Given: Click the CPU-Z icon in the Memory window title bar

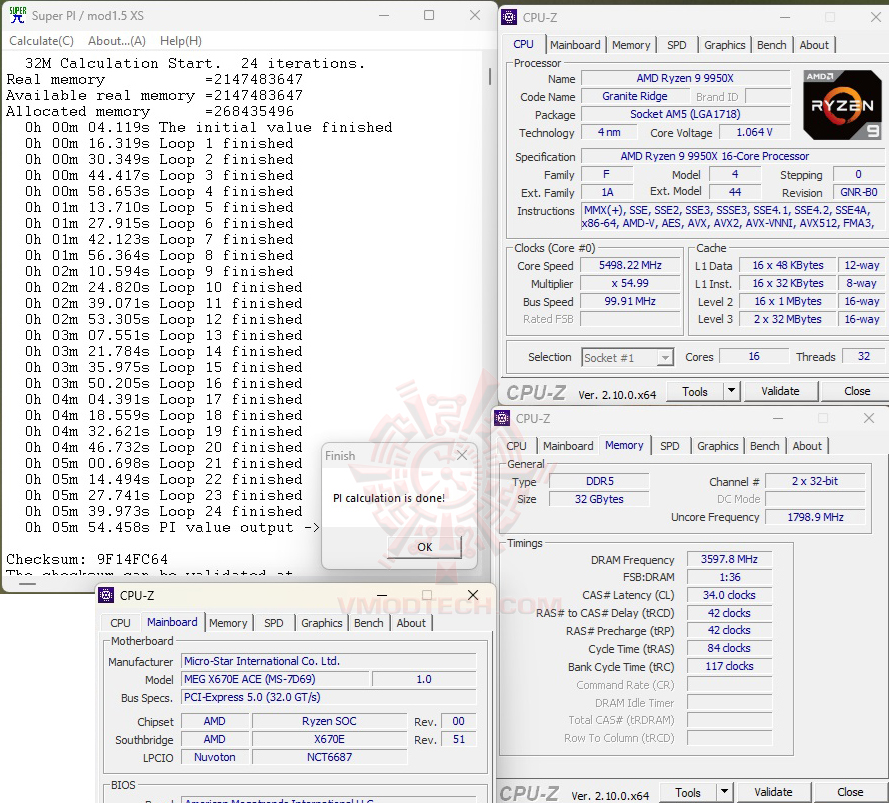Looking at the screenshot, I should point(502,418).
